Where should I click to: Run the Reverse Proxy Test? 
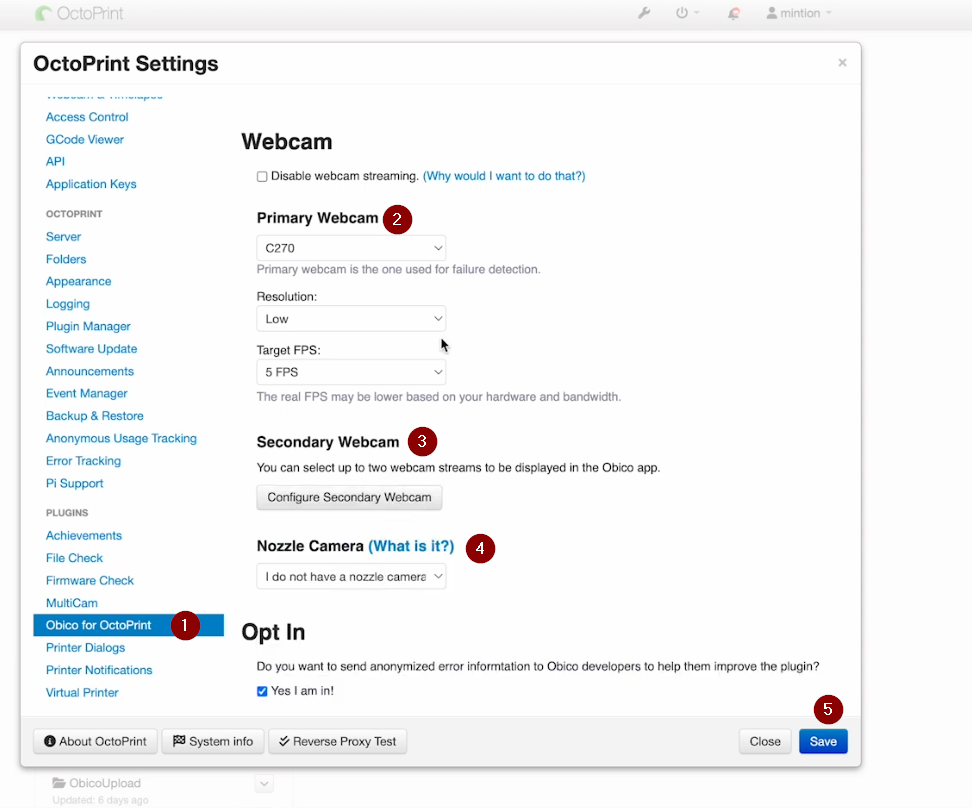[x=337, y=741]
